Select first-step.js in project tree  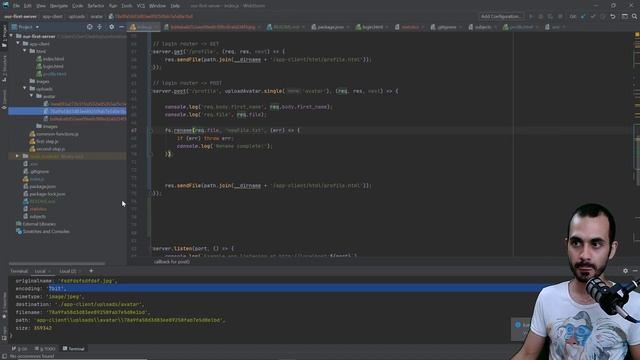pos(47,141)
